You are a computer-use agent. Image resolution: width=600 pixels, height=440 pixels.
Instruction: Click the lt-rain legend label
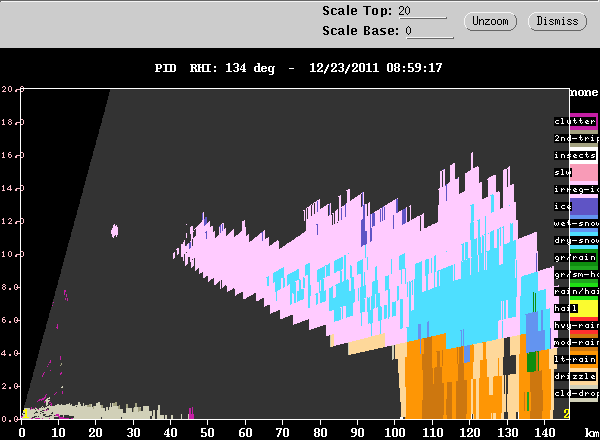[x=575, y=359]
